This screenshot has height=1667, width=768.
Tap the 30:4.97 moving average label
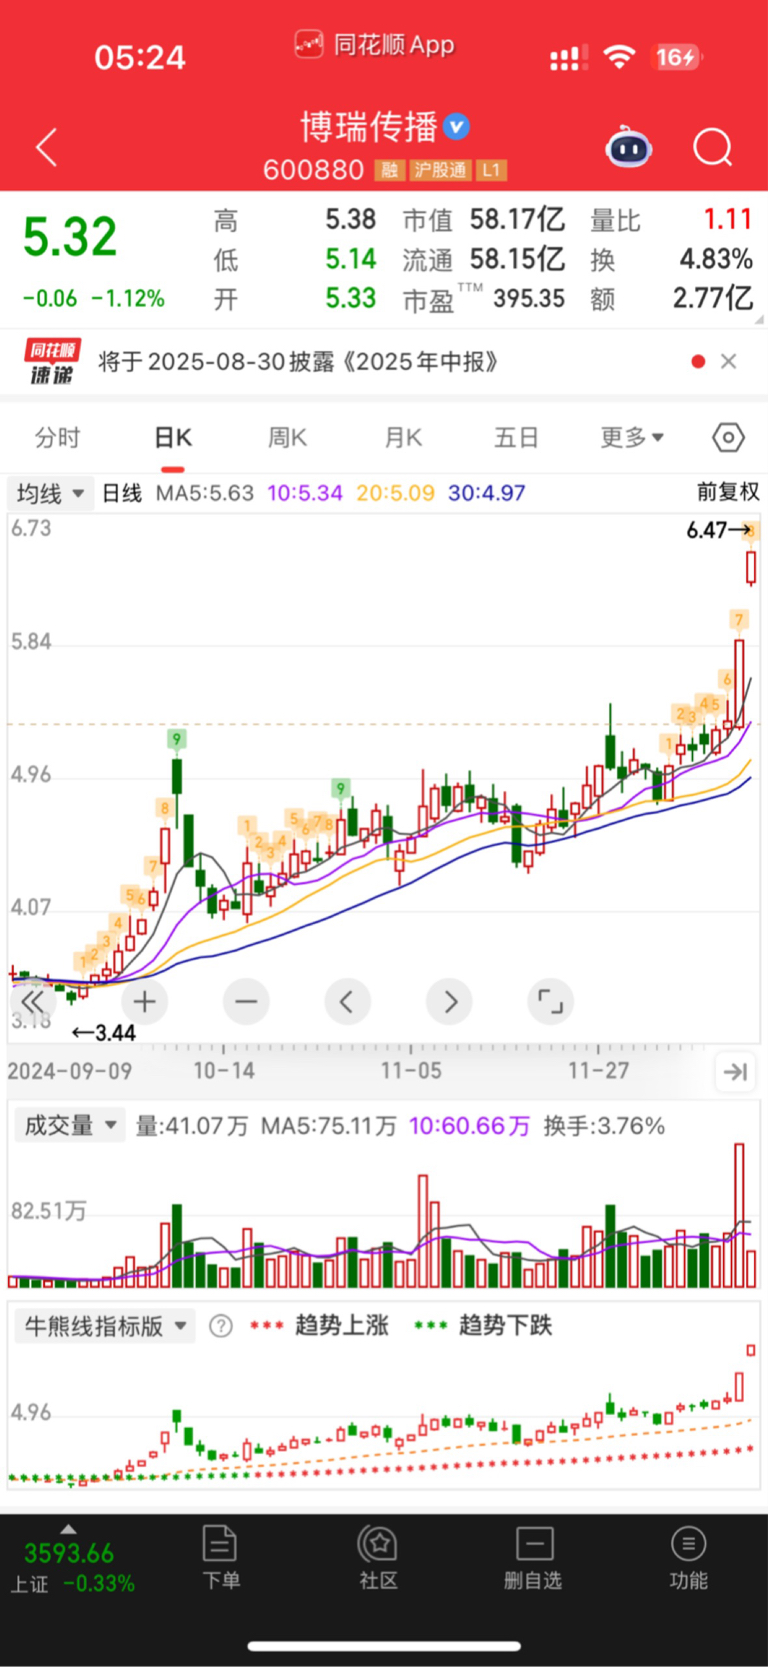pos(486,493)
